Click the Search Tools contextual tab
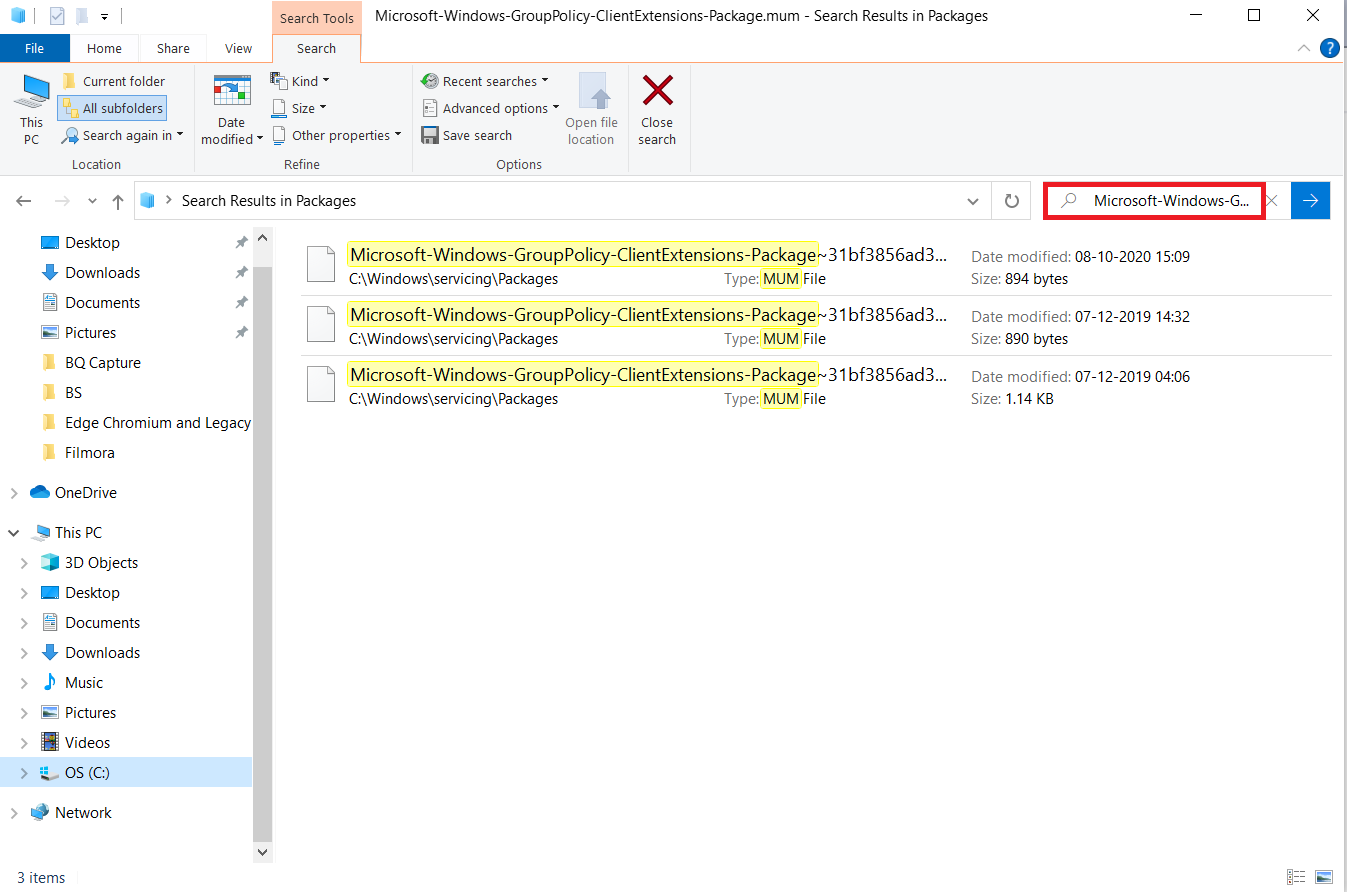The width and height of the screenshot is (1347, 892). click(316, 18)
